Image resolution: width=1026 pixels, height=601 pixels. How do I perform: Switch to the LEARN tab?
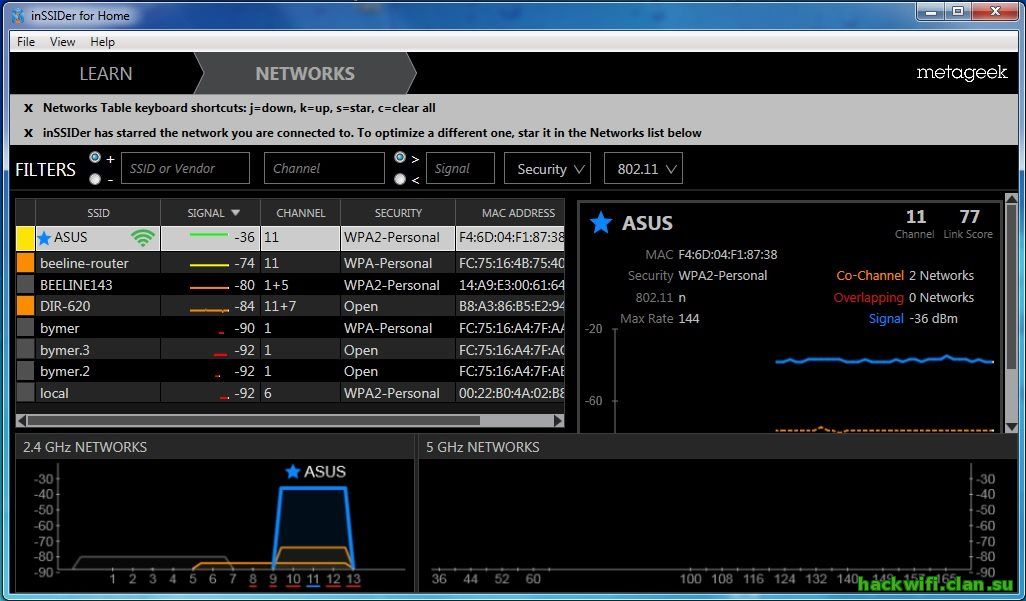pos(105,73)
